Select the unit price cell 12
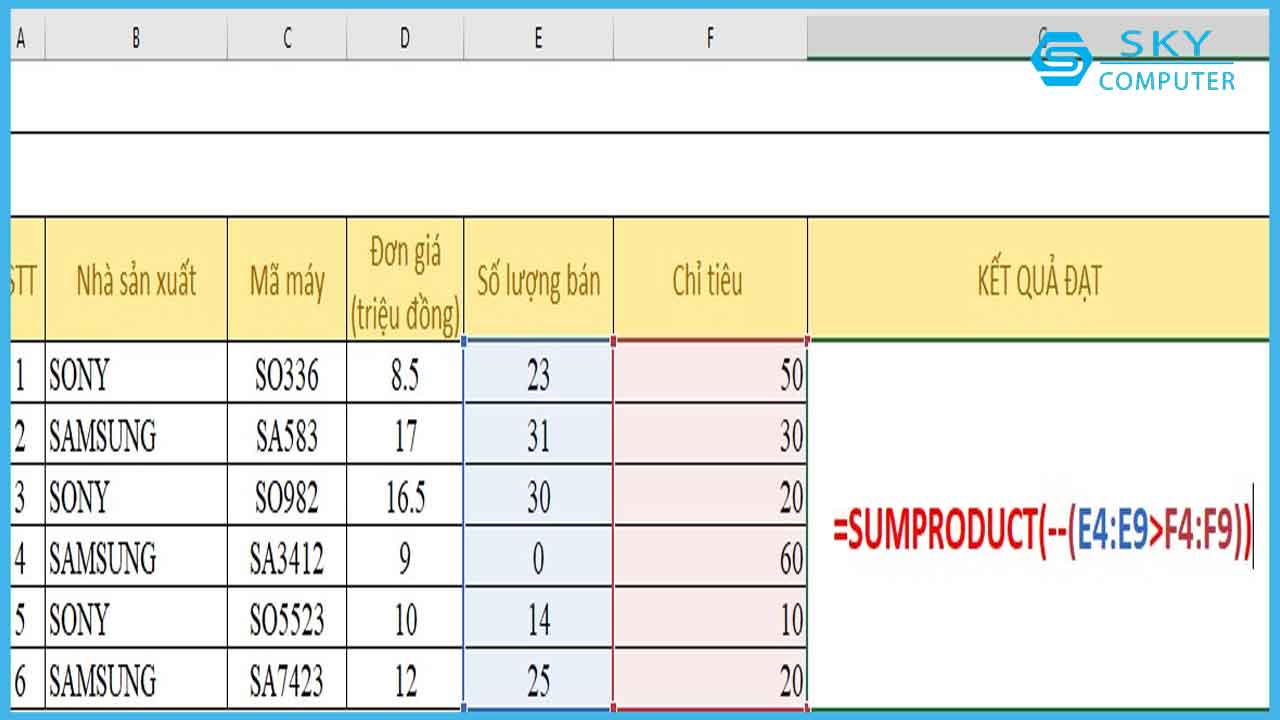1280x720 pixels. coord(405,680)
